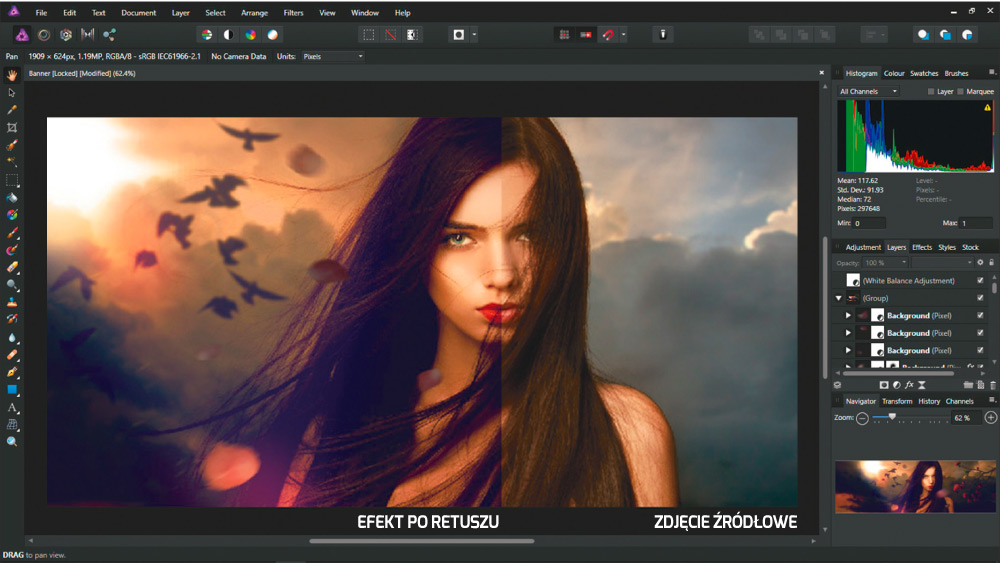Screen dimensions: 1000x563
Task: Select the Rectangular Marquee tool
Action: [x=11, y=180]
